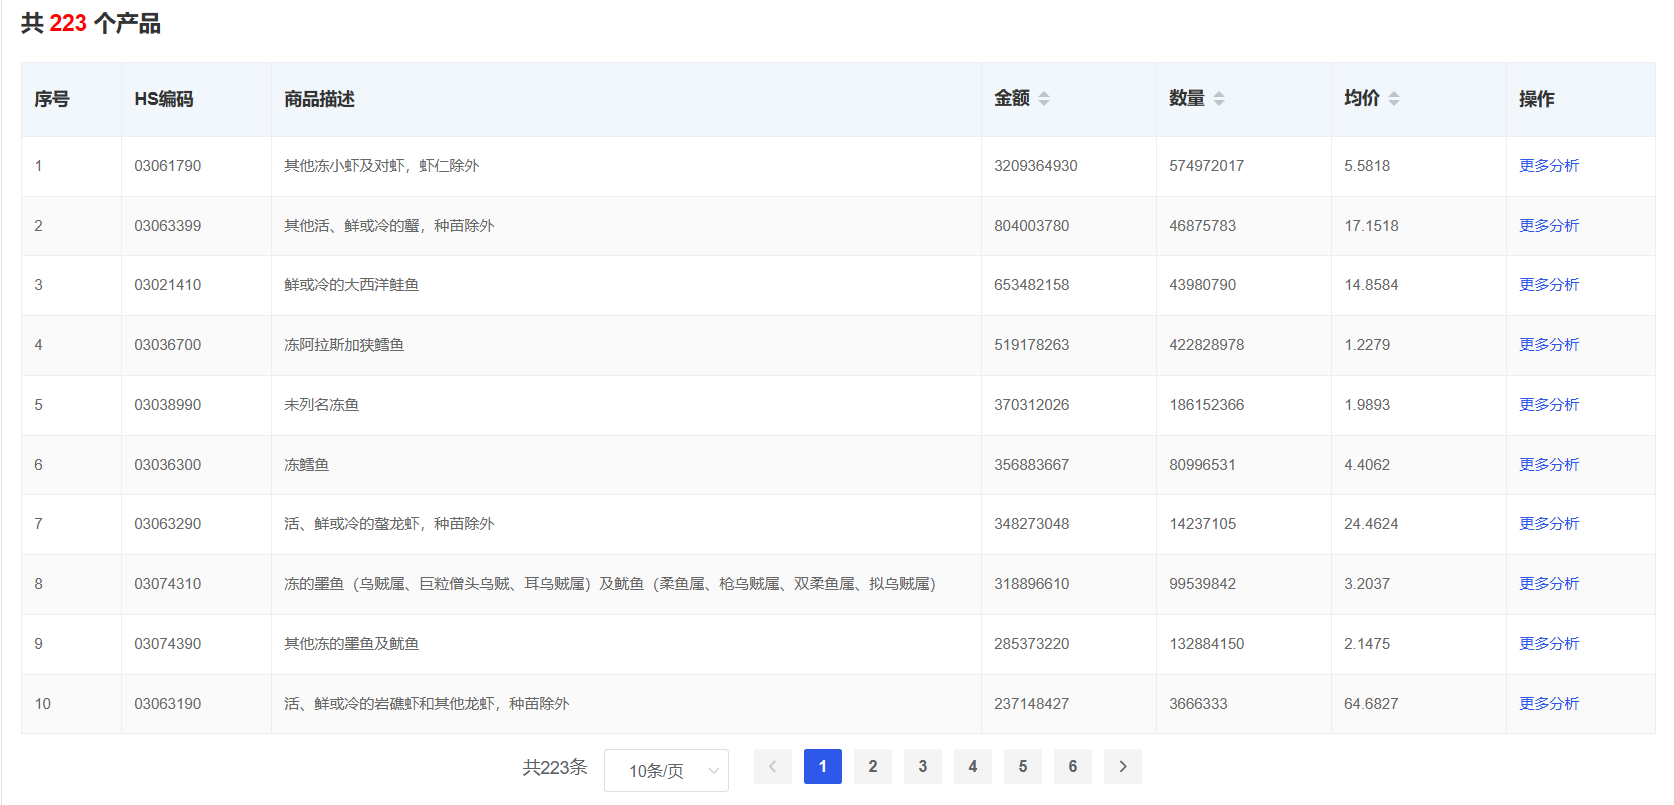Select HS code cell 03061790
Viewport: 1674px width, 805px height.
168,166
